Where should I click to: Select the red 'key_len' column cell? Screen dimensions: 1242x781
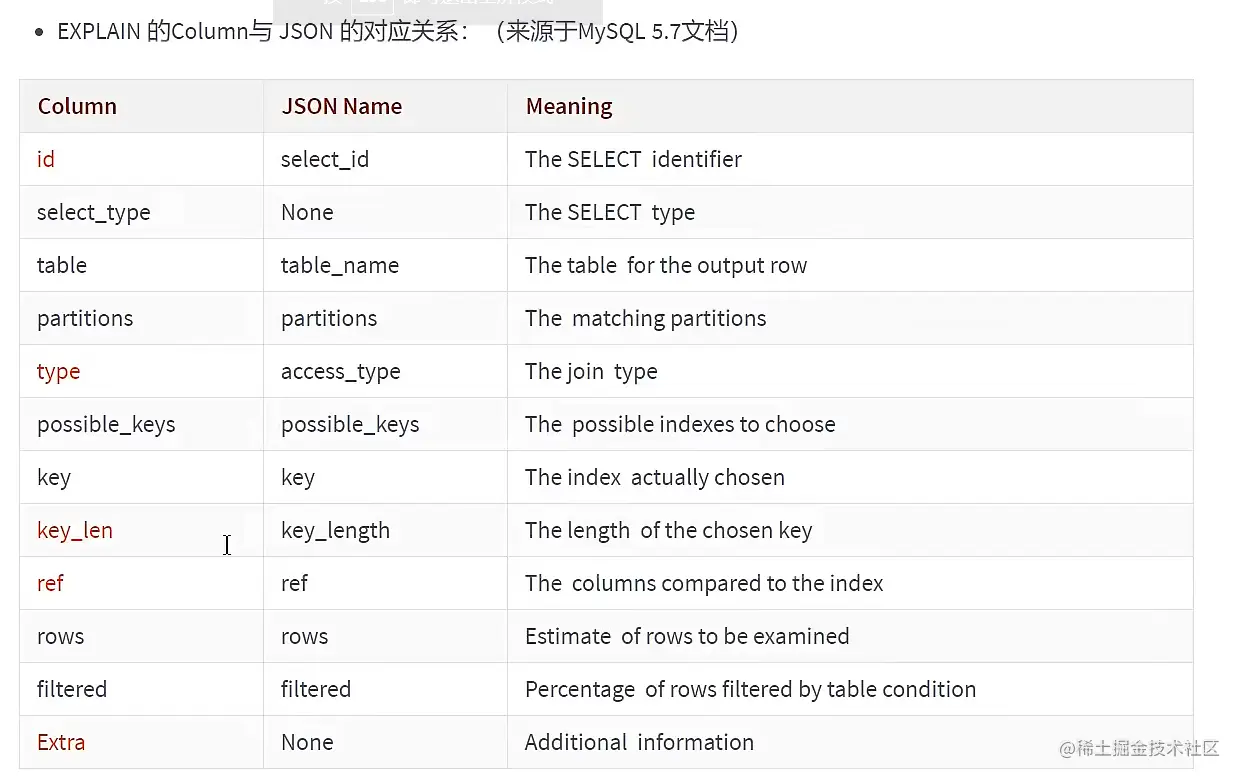75,530
